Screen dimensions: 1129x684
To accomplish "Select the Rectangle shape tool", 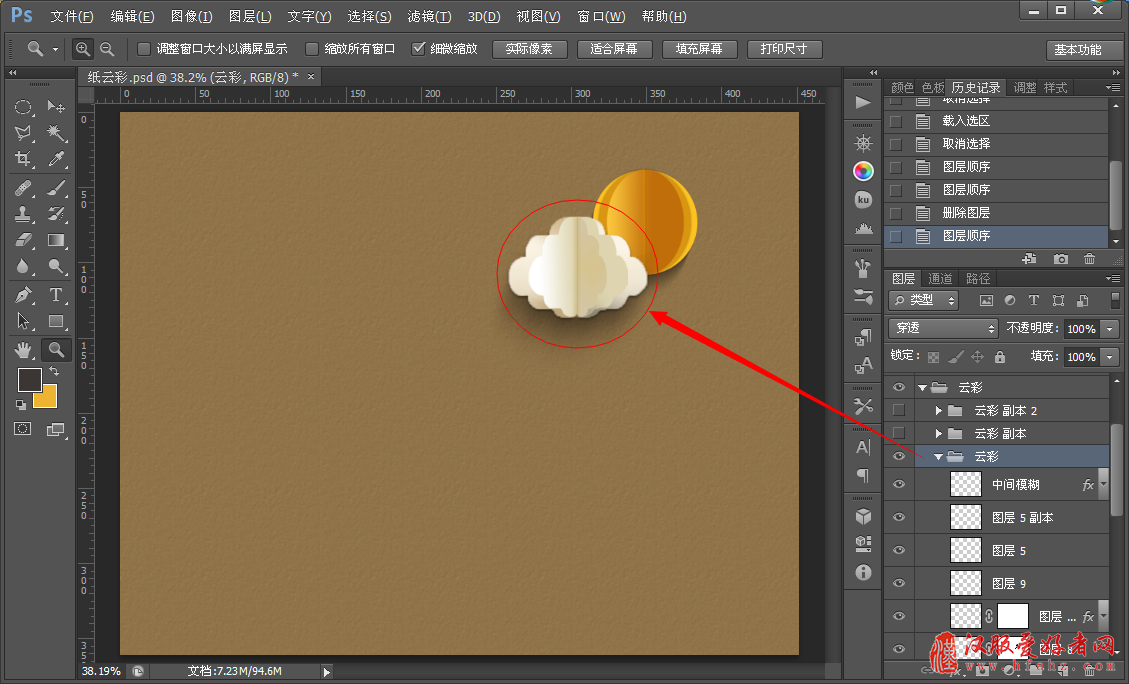I will coord(55,321).
